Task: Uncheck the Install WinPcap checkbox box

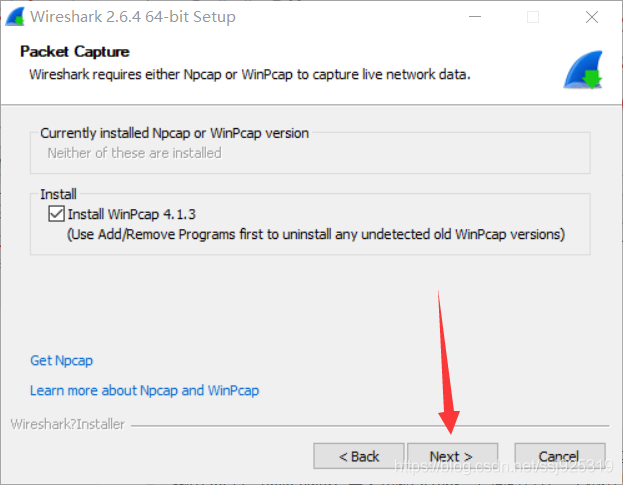Action: click(x=56, y=214)
